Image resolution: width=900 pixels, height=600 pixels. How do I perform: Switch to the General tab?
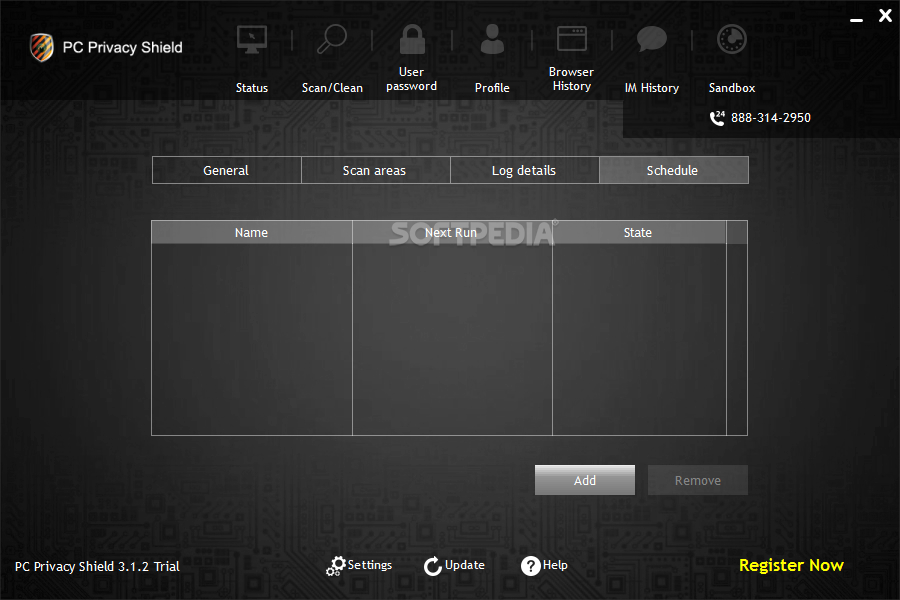[x=227, y=171]
